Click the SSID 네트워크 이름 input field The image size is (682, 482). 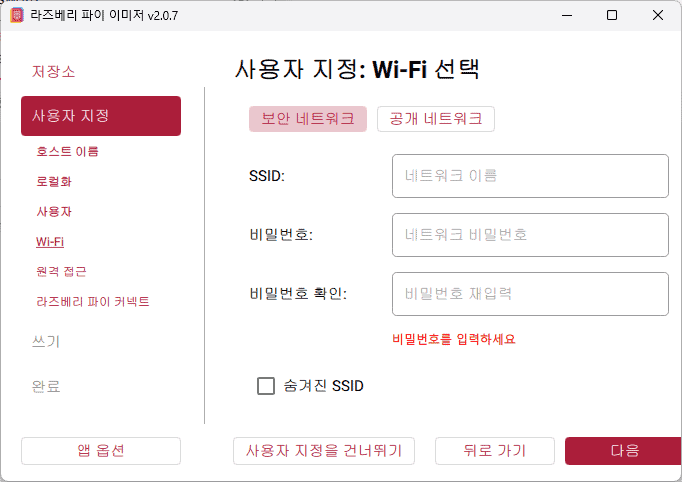[x=530, y=176]
